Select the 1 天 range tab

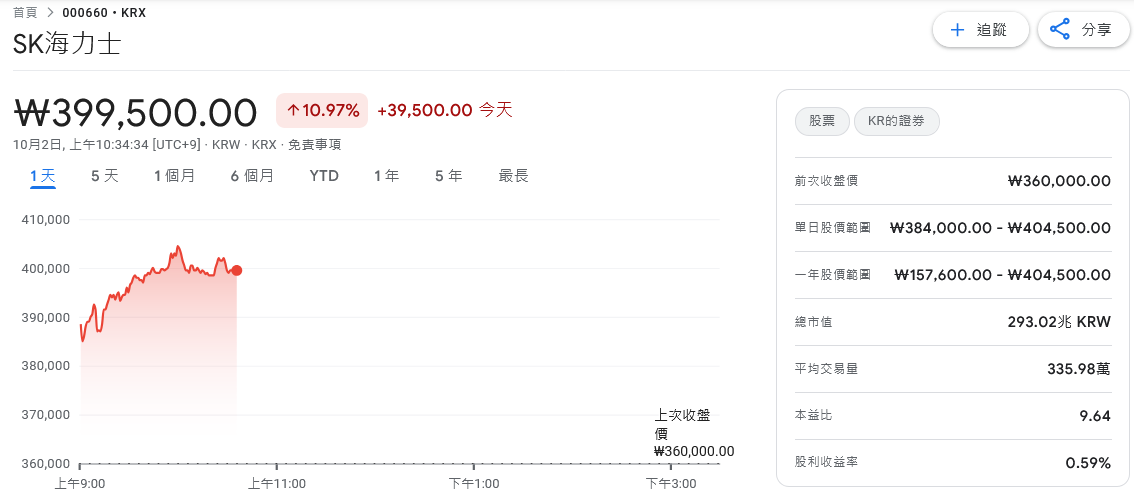tap(42, 176)
